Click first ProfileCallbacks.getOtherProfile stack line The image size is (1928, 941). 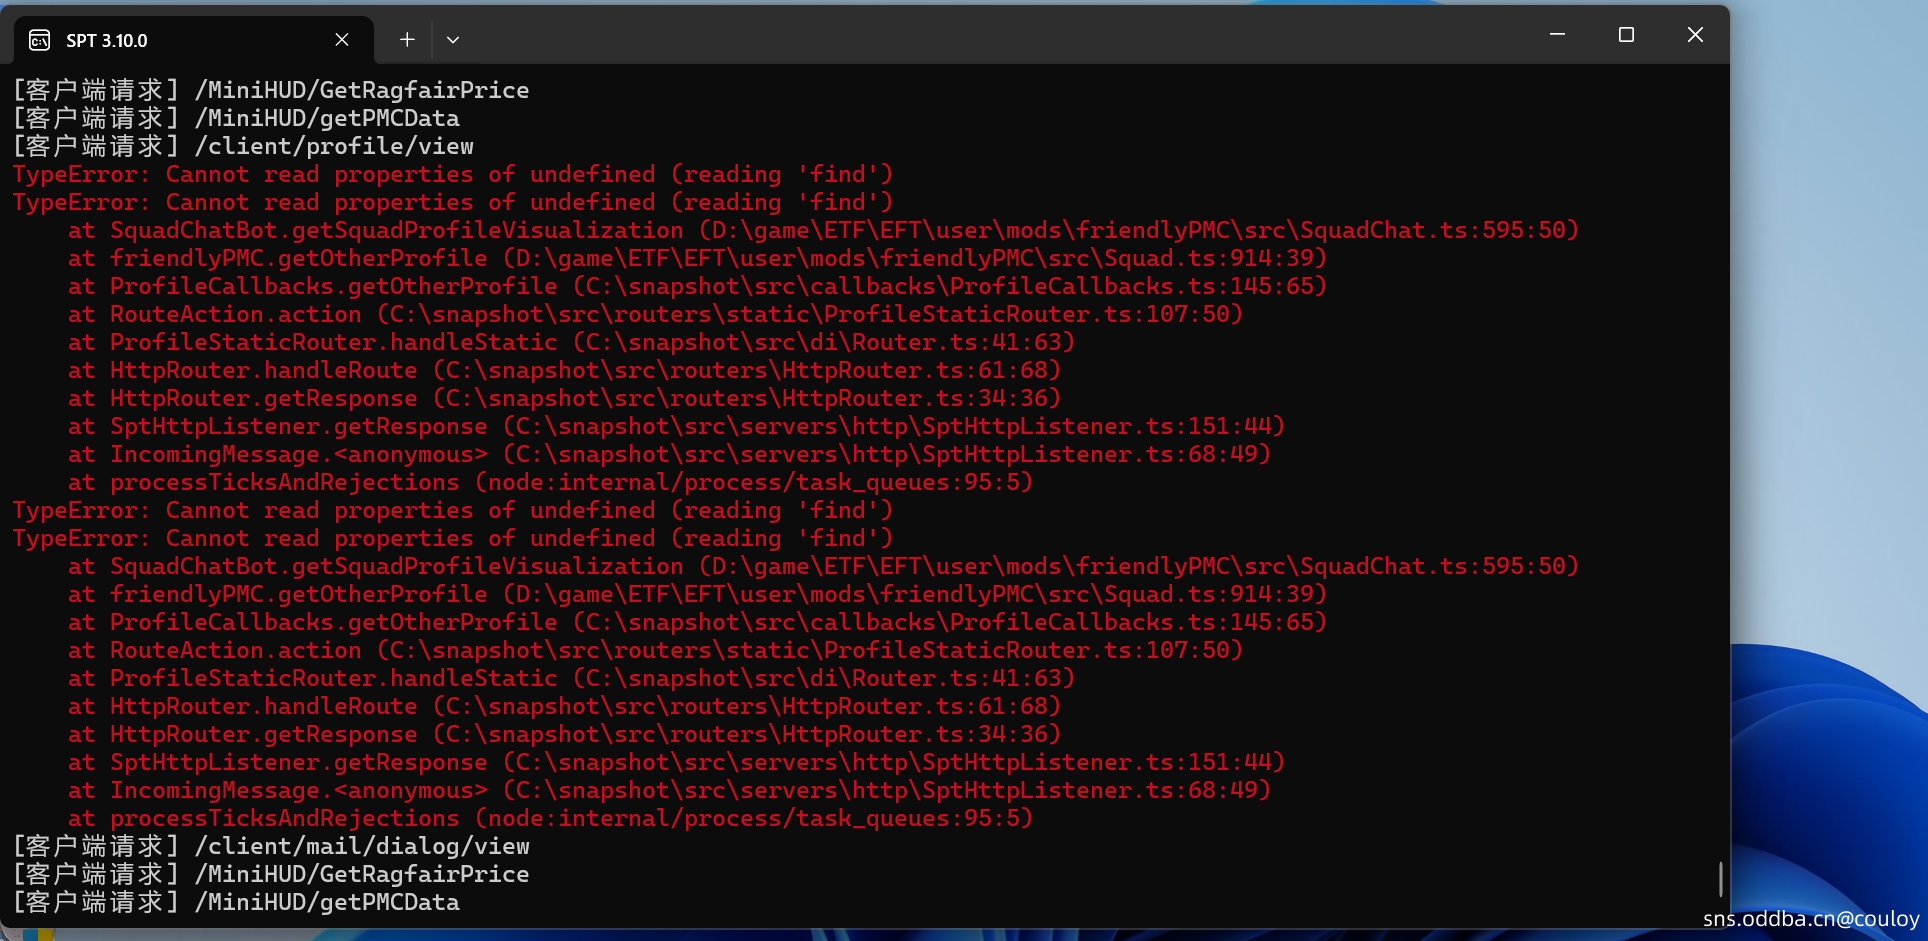pos(698,286)
